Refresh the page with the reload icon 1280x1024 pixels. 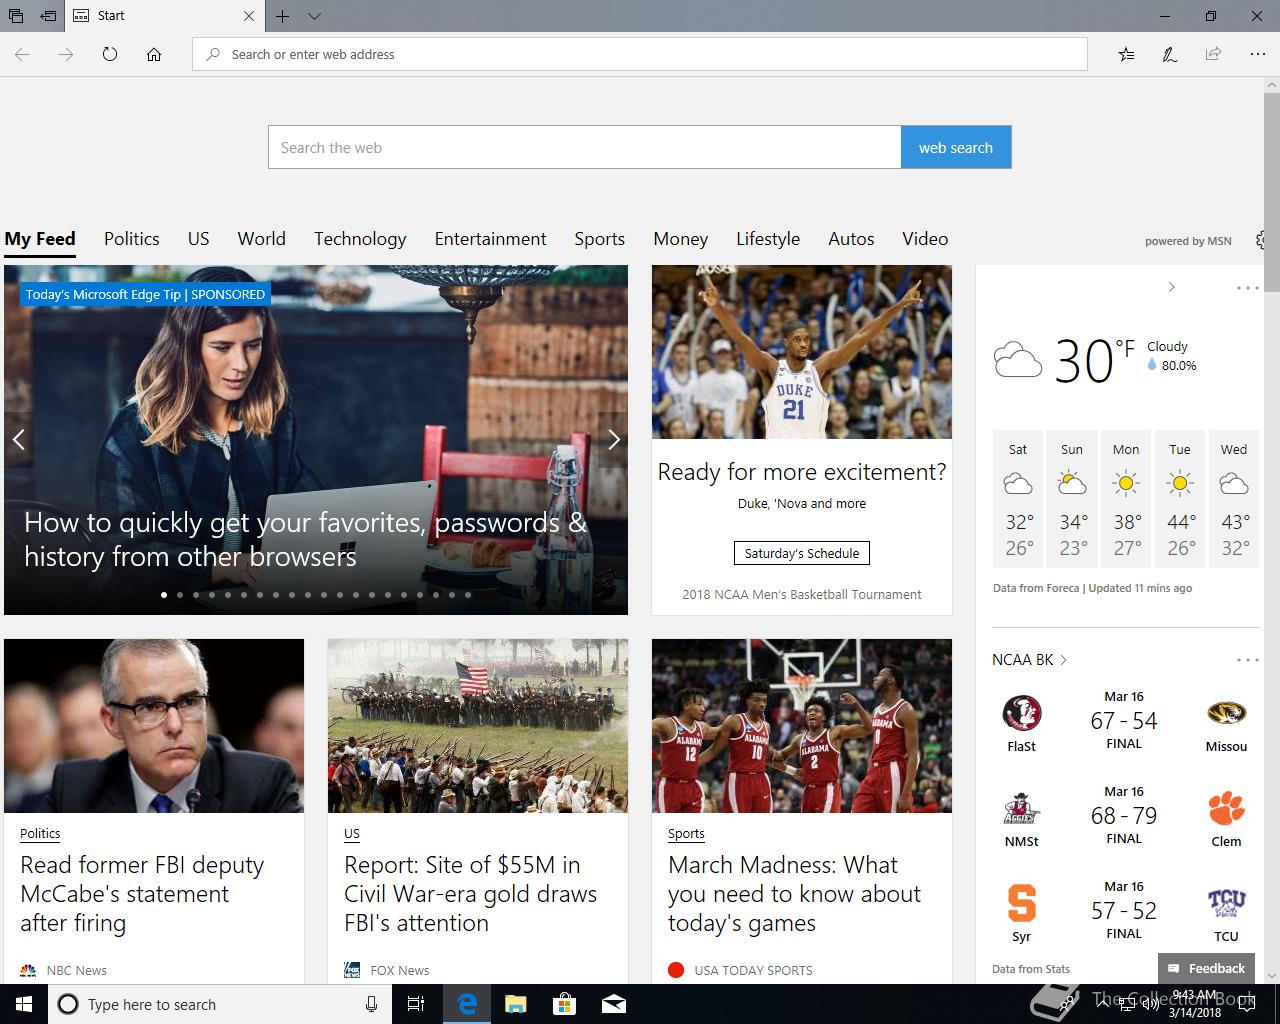pos(110,54)
